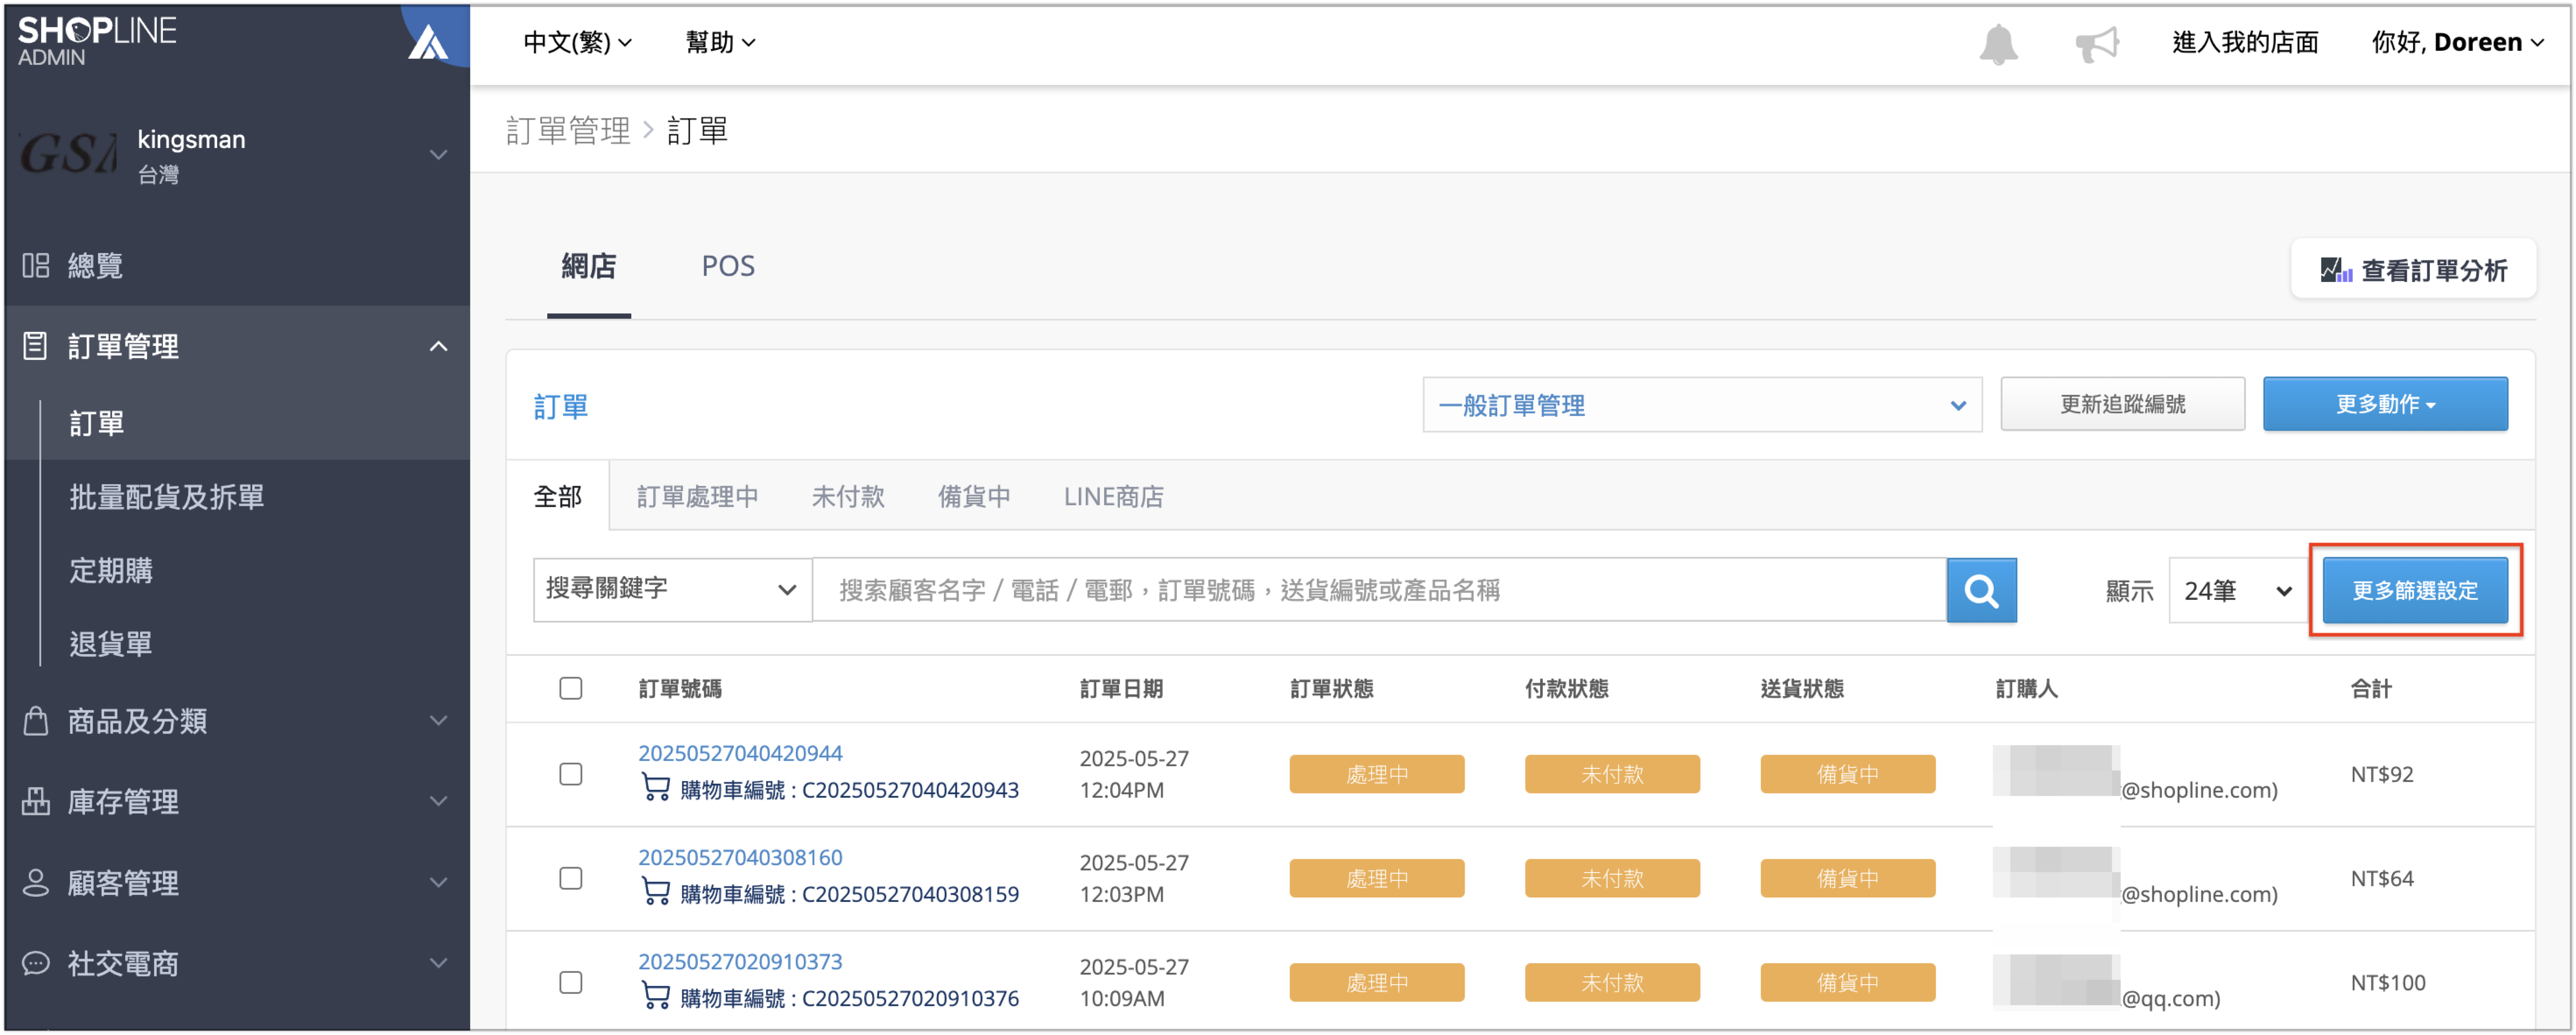Check the box for order 20250527040420944
This screenshot has width=2576, height=1035.
coord(570,774)
